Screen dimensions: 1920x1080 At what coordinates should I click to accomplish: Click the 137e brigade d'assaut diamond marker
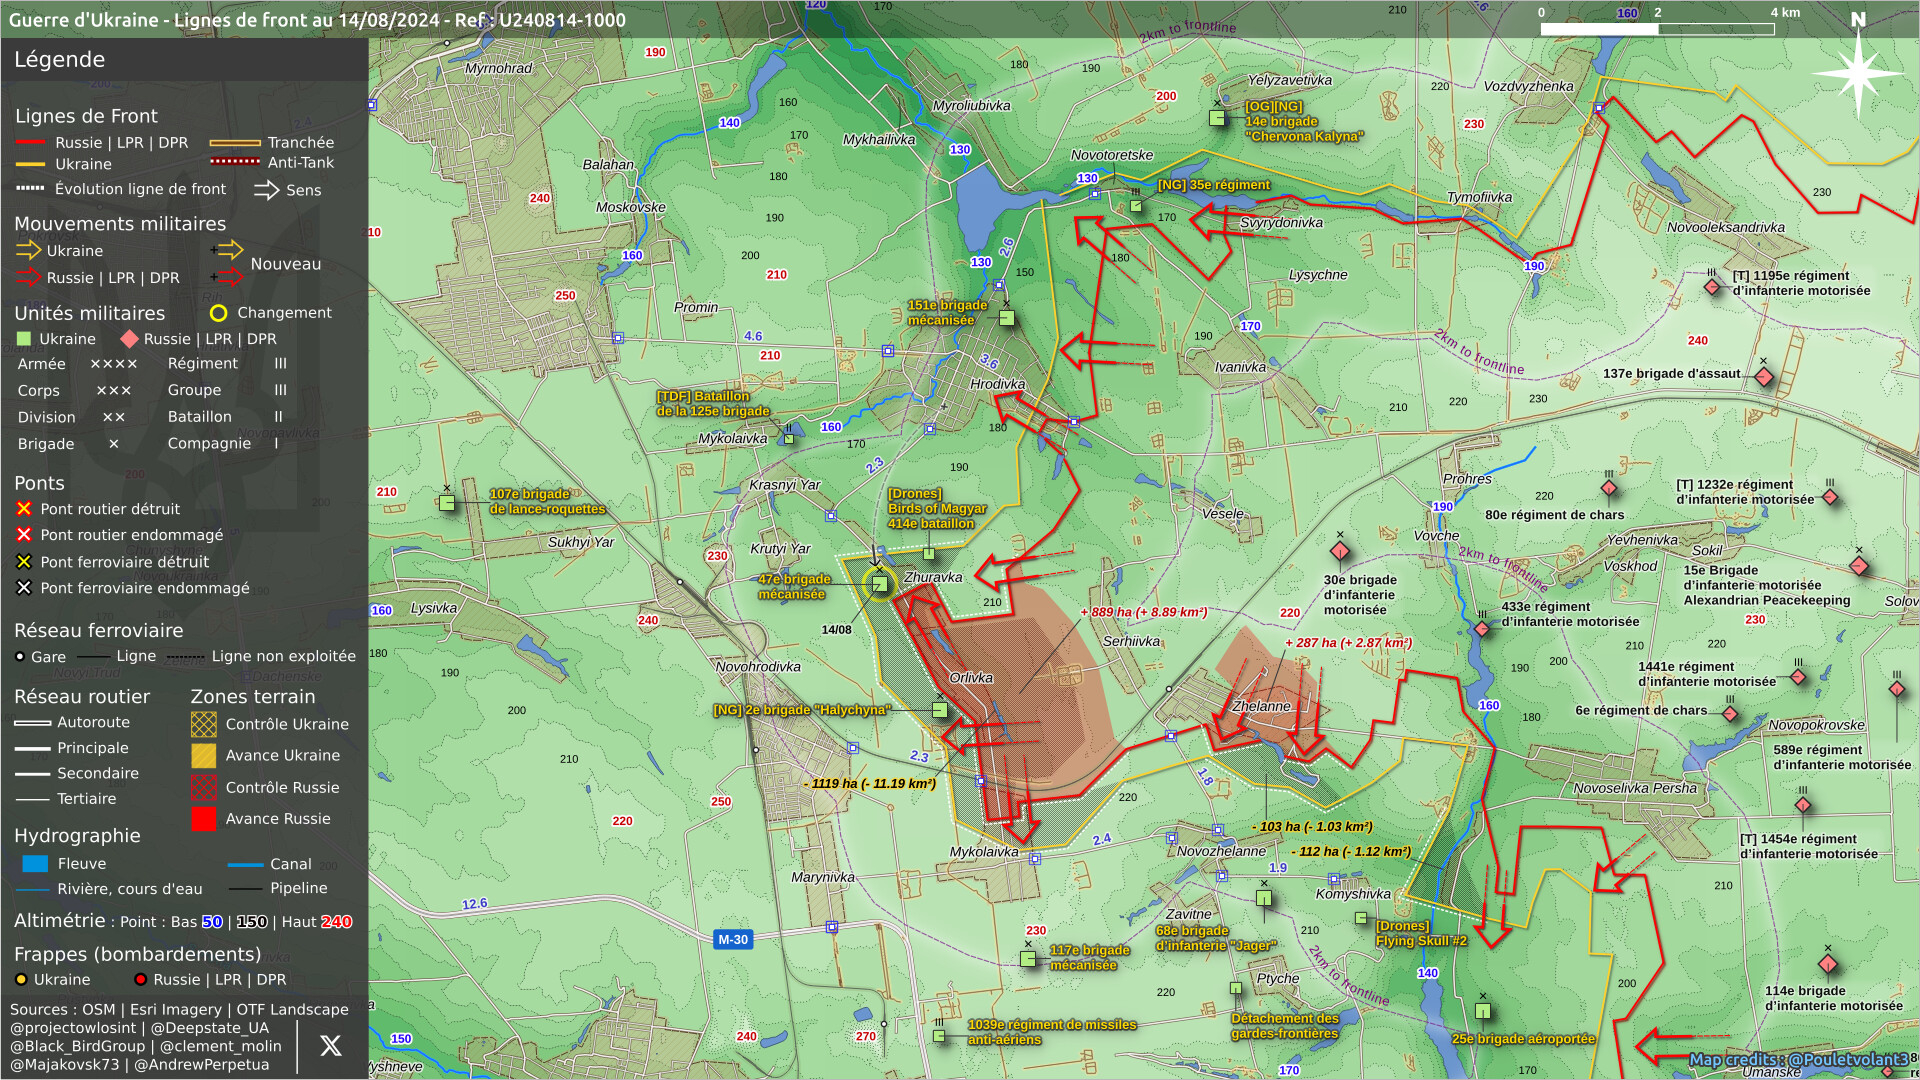pyautogui.click(x=1764, y=377)
